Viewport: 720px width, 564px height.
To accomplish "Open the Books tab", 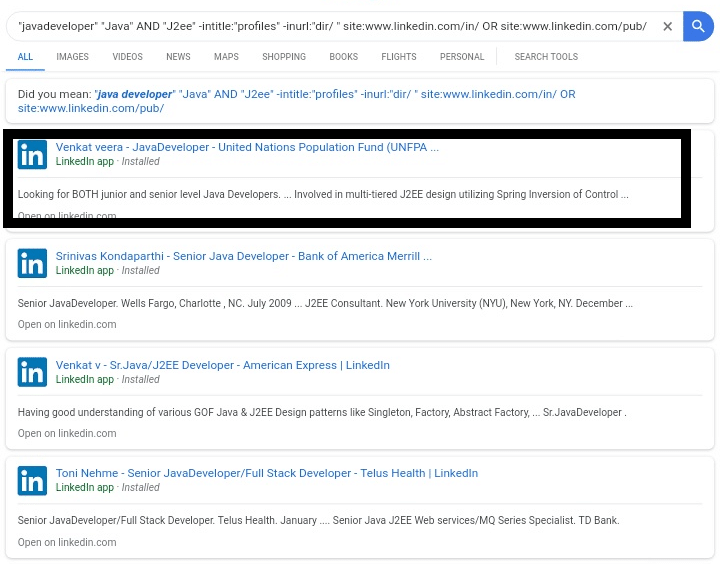I will click(343, 56).
